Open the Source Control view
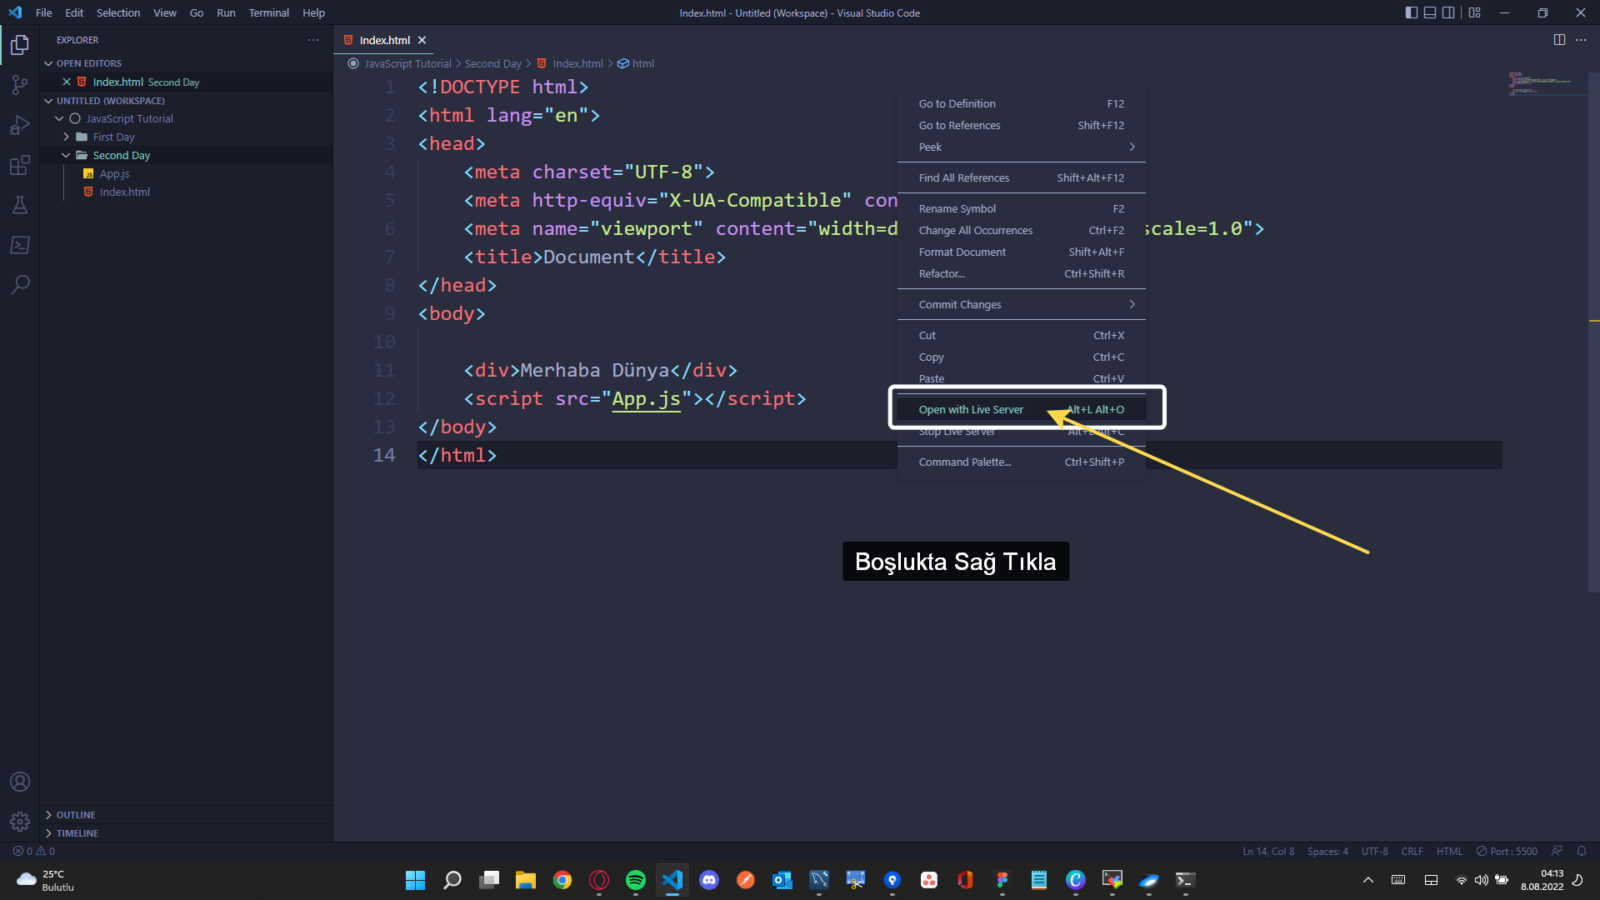This screenshot has height=900, width=1600. pos(20,85)
